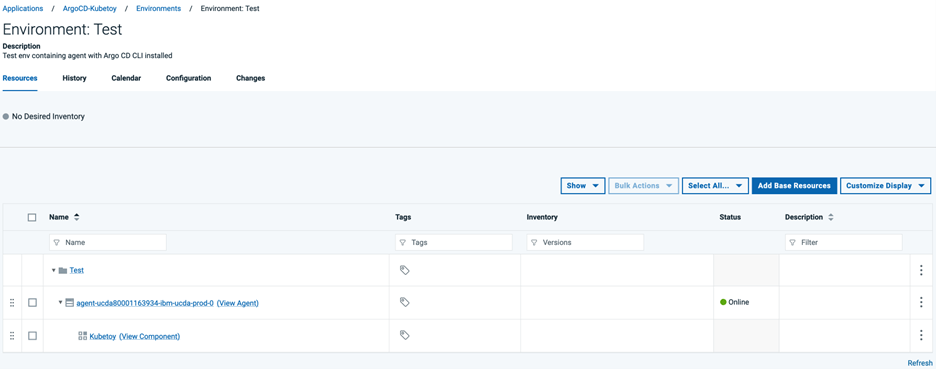This screenshot has width=936, height=369.
Task: Click the Description Filter input field
Action: [x=843, y=242]
